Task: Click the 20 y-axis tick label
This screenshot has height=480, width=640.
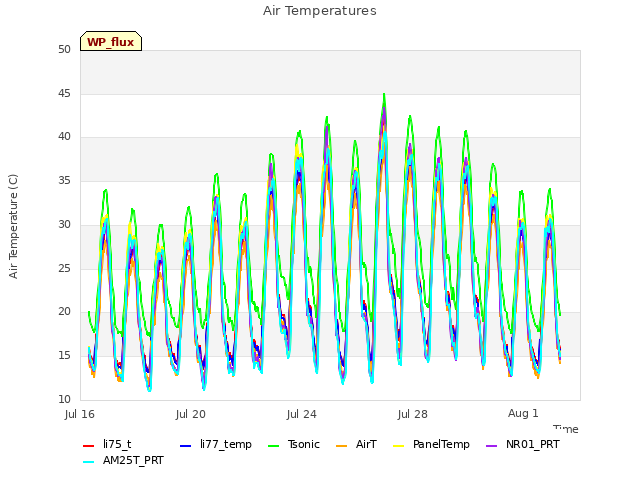Action: coord(64,311)
